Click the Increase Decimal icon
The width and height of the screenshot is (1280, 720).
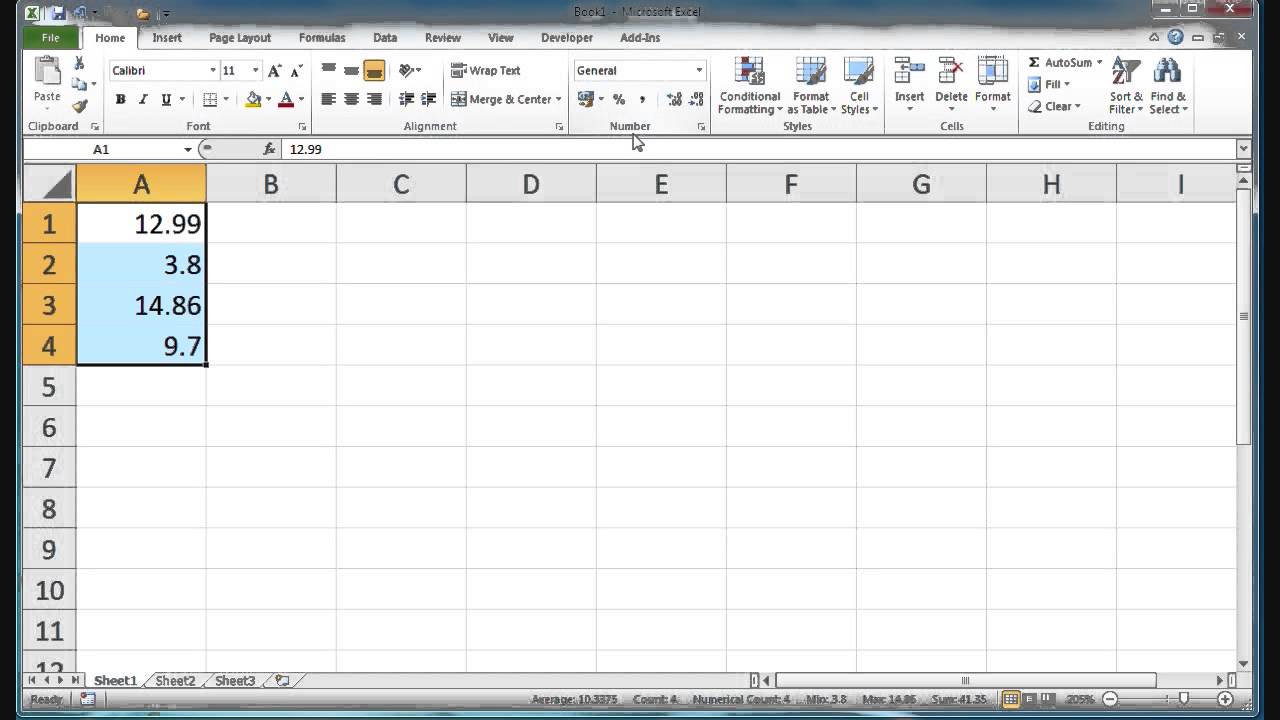pos(674,99)
